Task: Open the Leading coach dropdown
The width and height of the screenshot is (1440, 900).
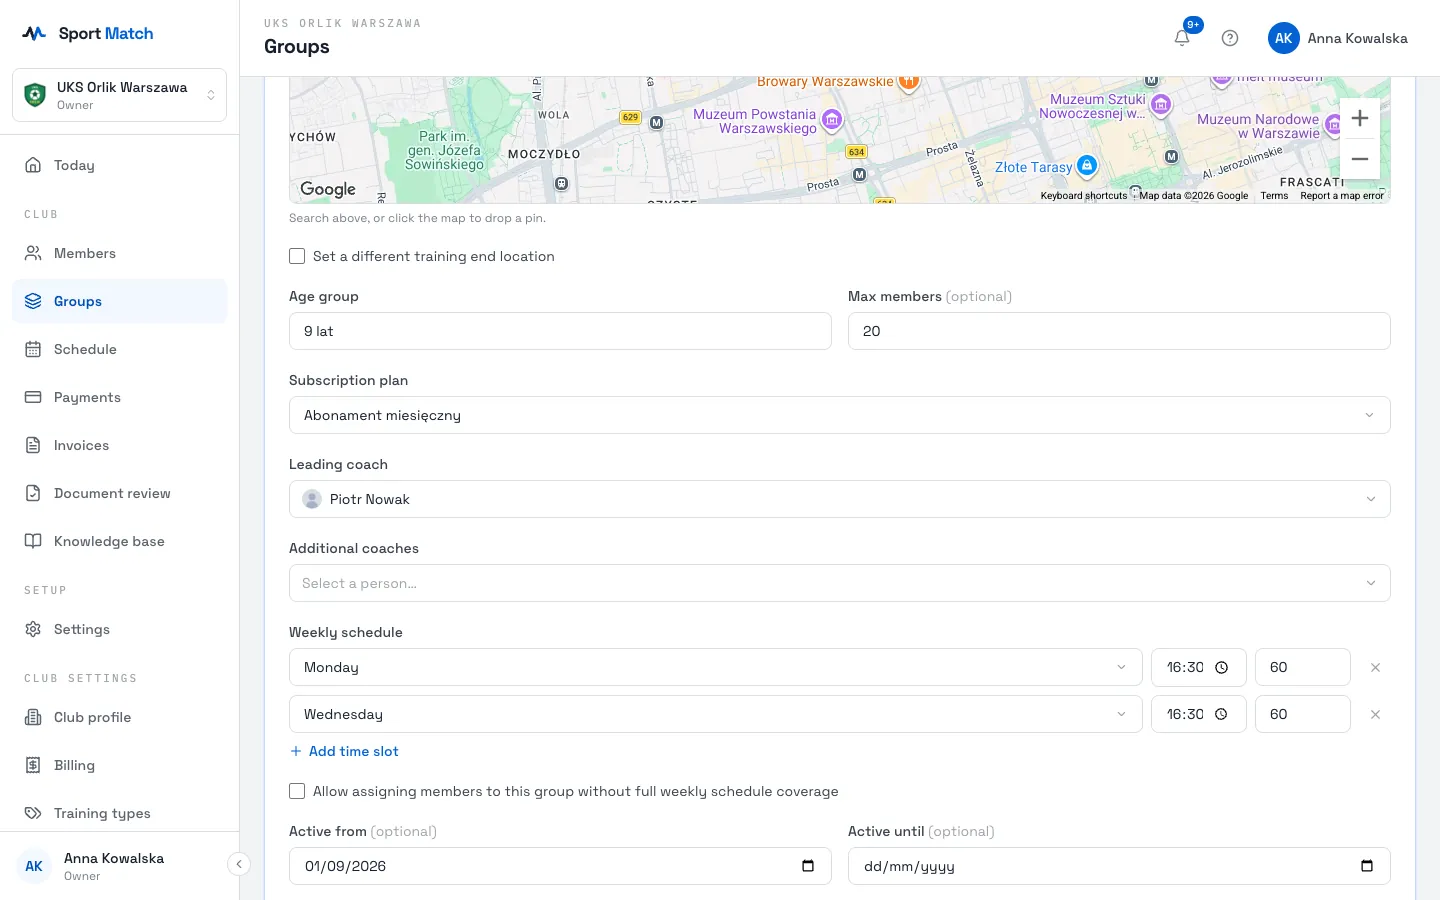Action: (839, 499)
